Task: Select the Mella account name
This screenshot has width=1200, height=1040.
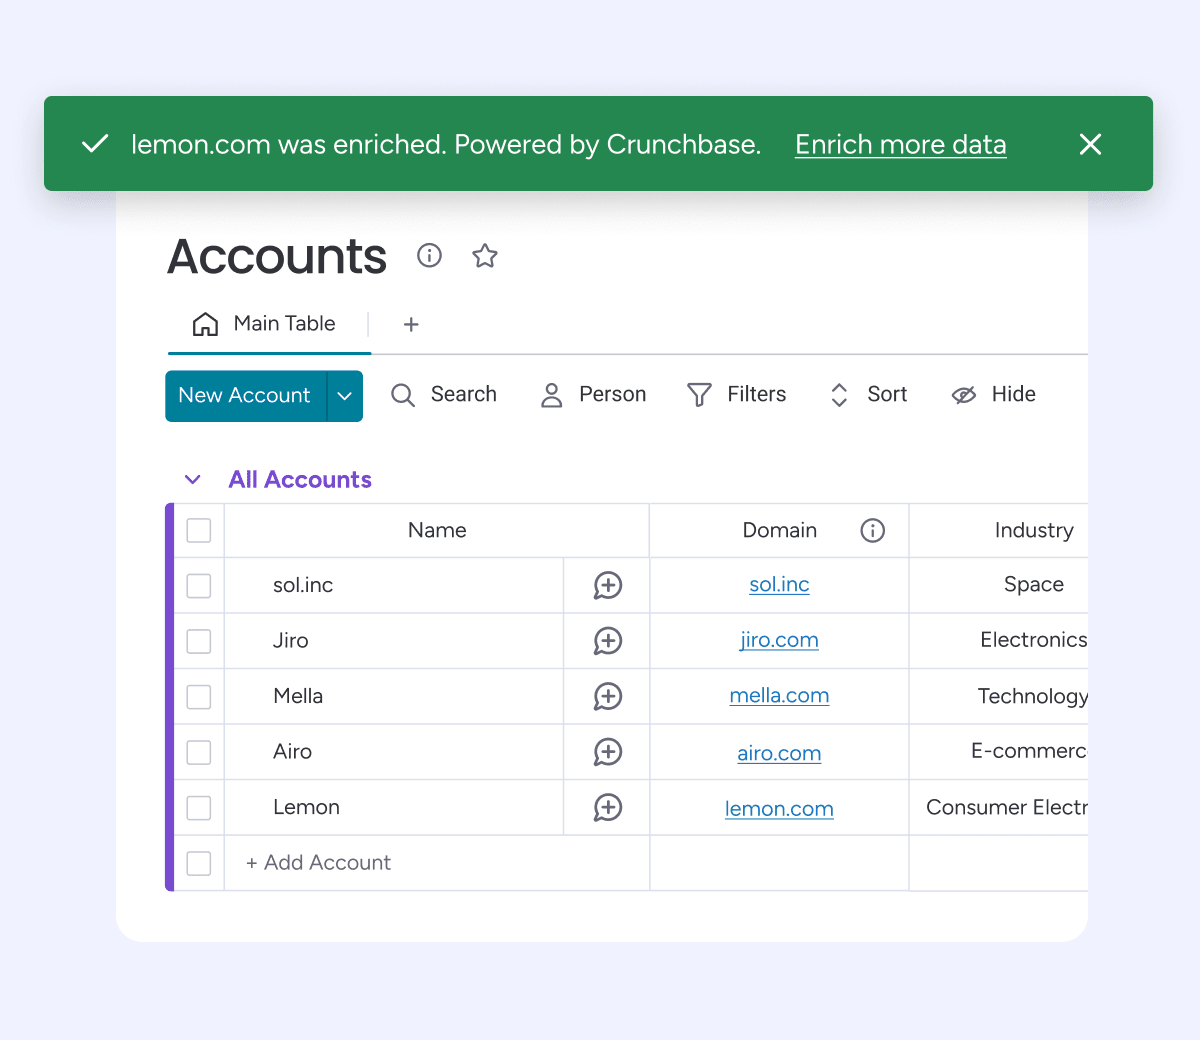Action: 298,696
